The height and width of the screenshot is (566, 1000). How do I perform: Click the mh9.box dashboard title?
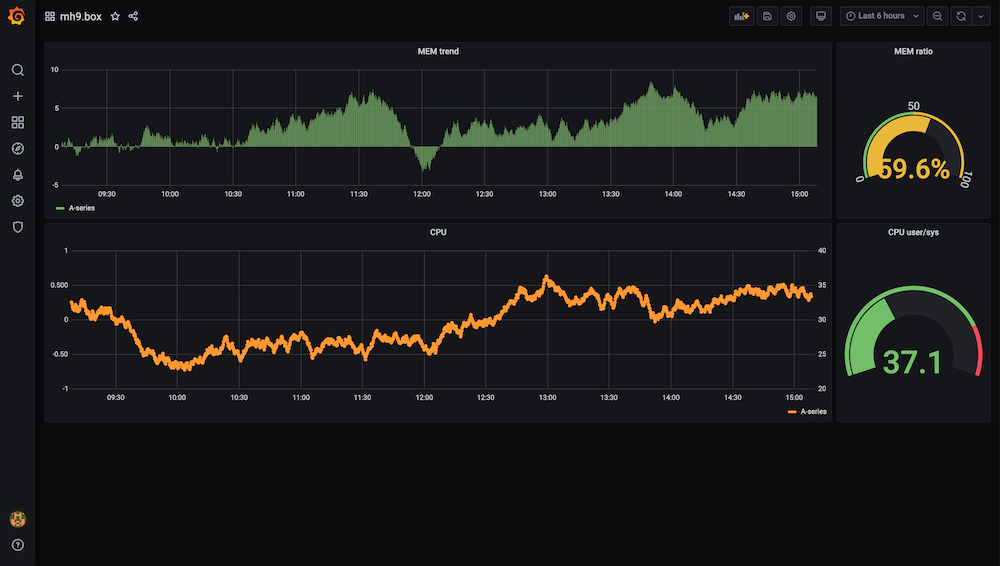coord(81,17)
